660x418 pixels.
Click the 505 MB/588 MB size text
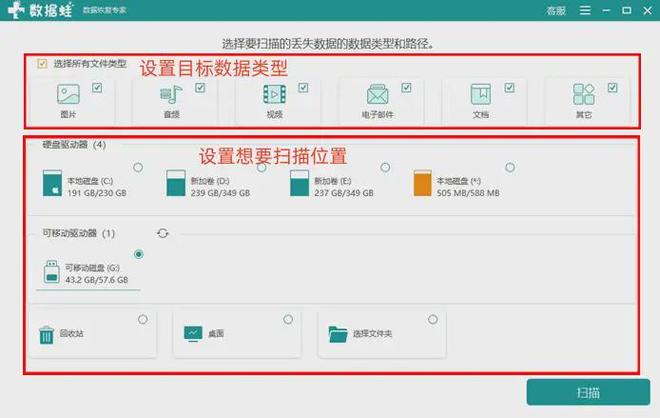tap(468, 193)
